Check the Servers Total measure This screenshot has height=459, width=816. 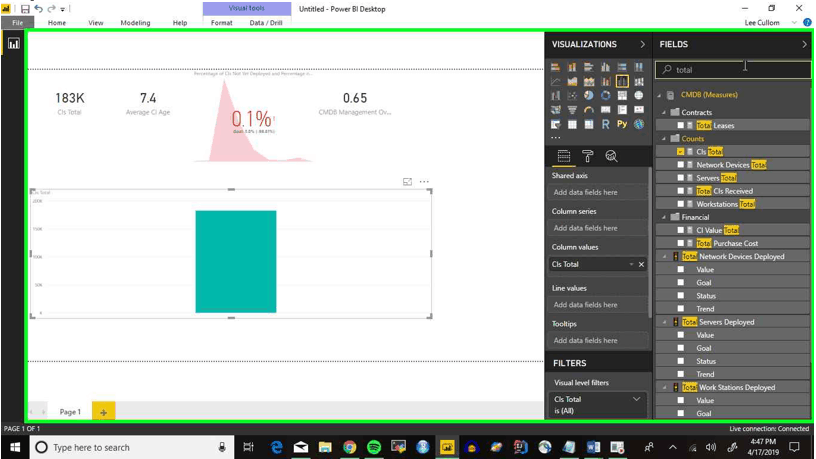coord(680,178)
